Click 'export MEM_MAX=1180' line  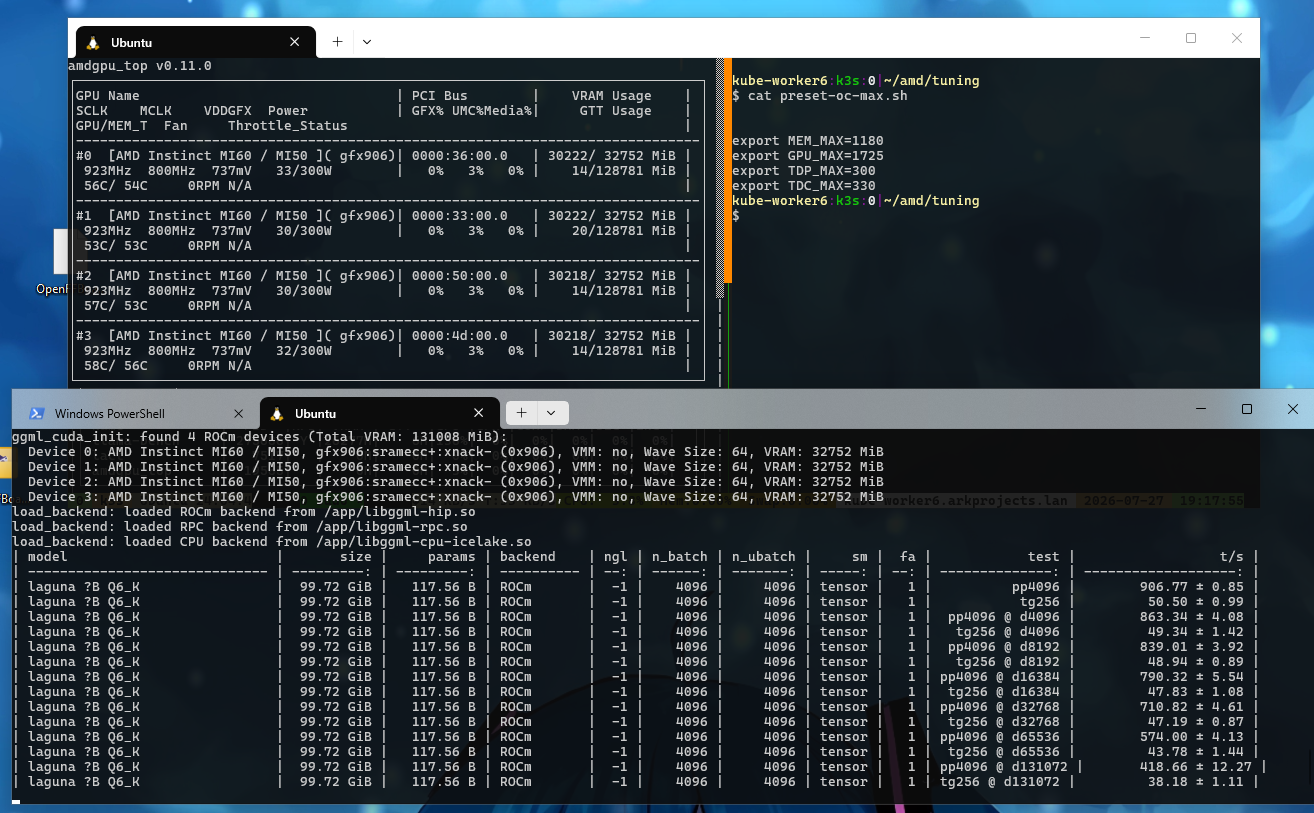808,141
